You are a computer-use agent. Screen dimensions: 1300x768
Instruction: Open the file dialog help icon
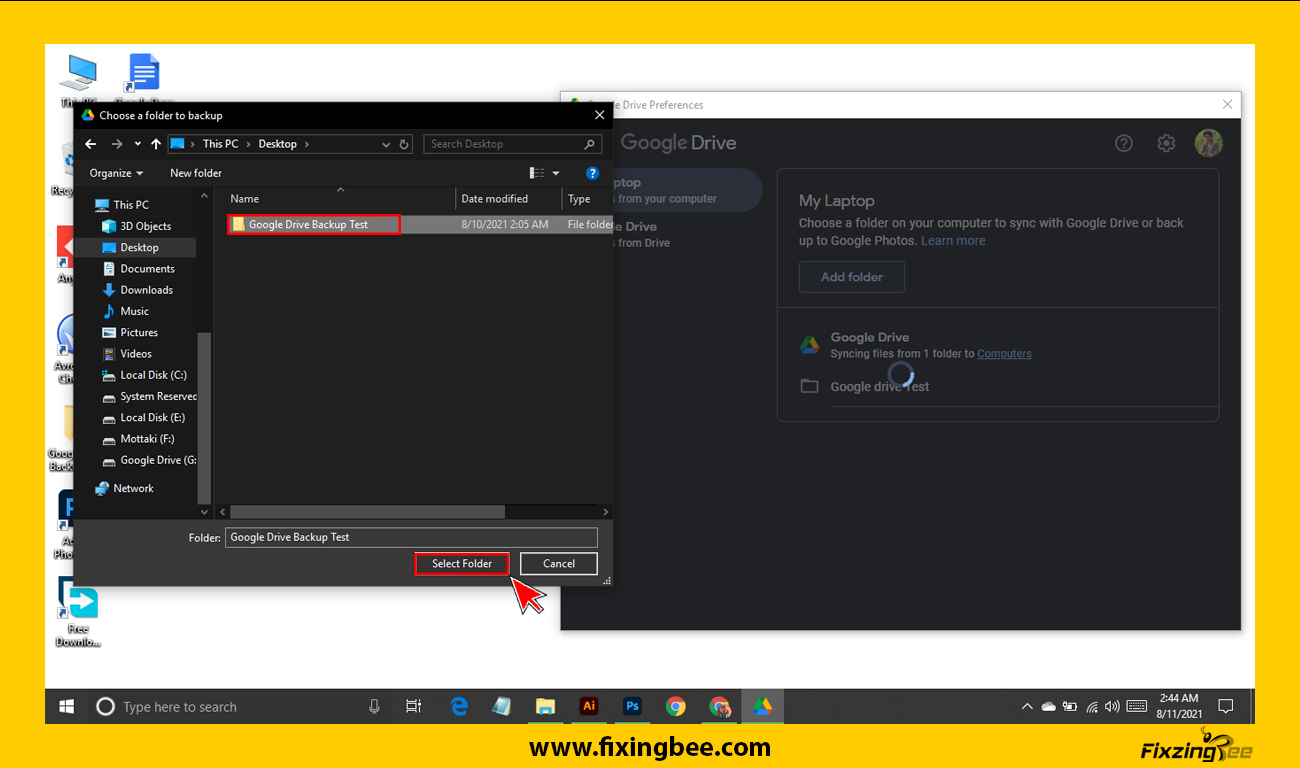click(x=592, y=173)
